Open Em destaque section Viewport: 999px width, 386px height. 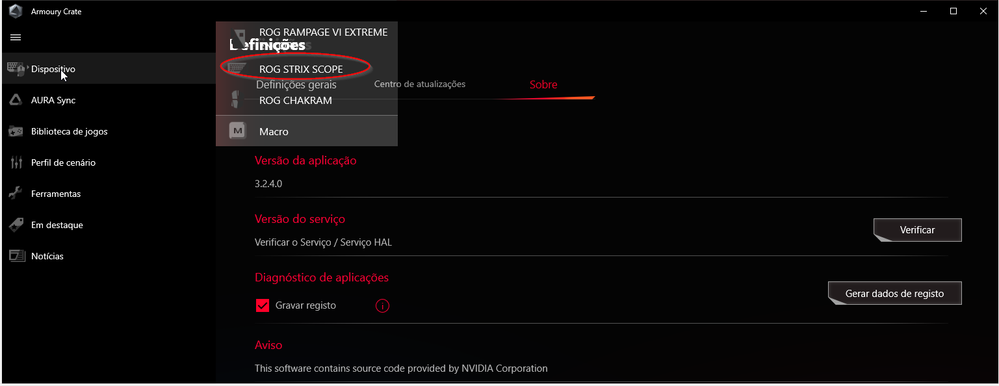pyautogui.click(x=108, y=225)
